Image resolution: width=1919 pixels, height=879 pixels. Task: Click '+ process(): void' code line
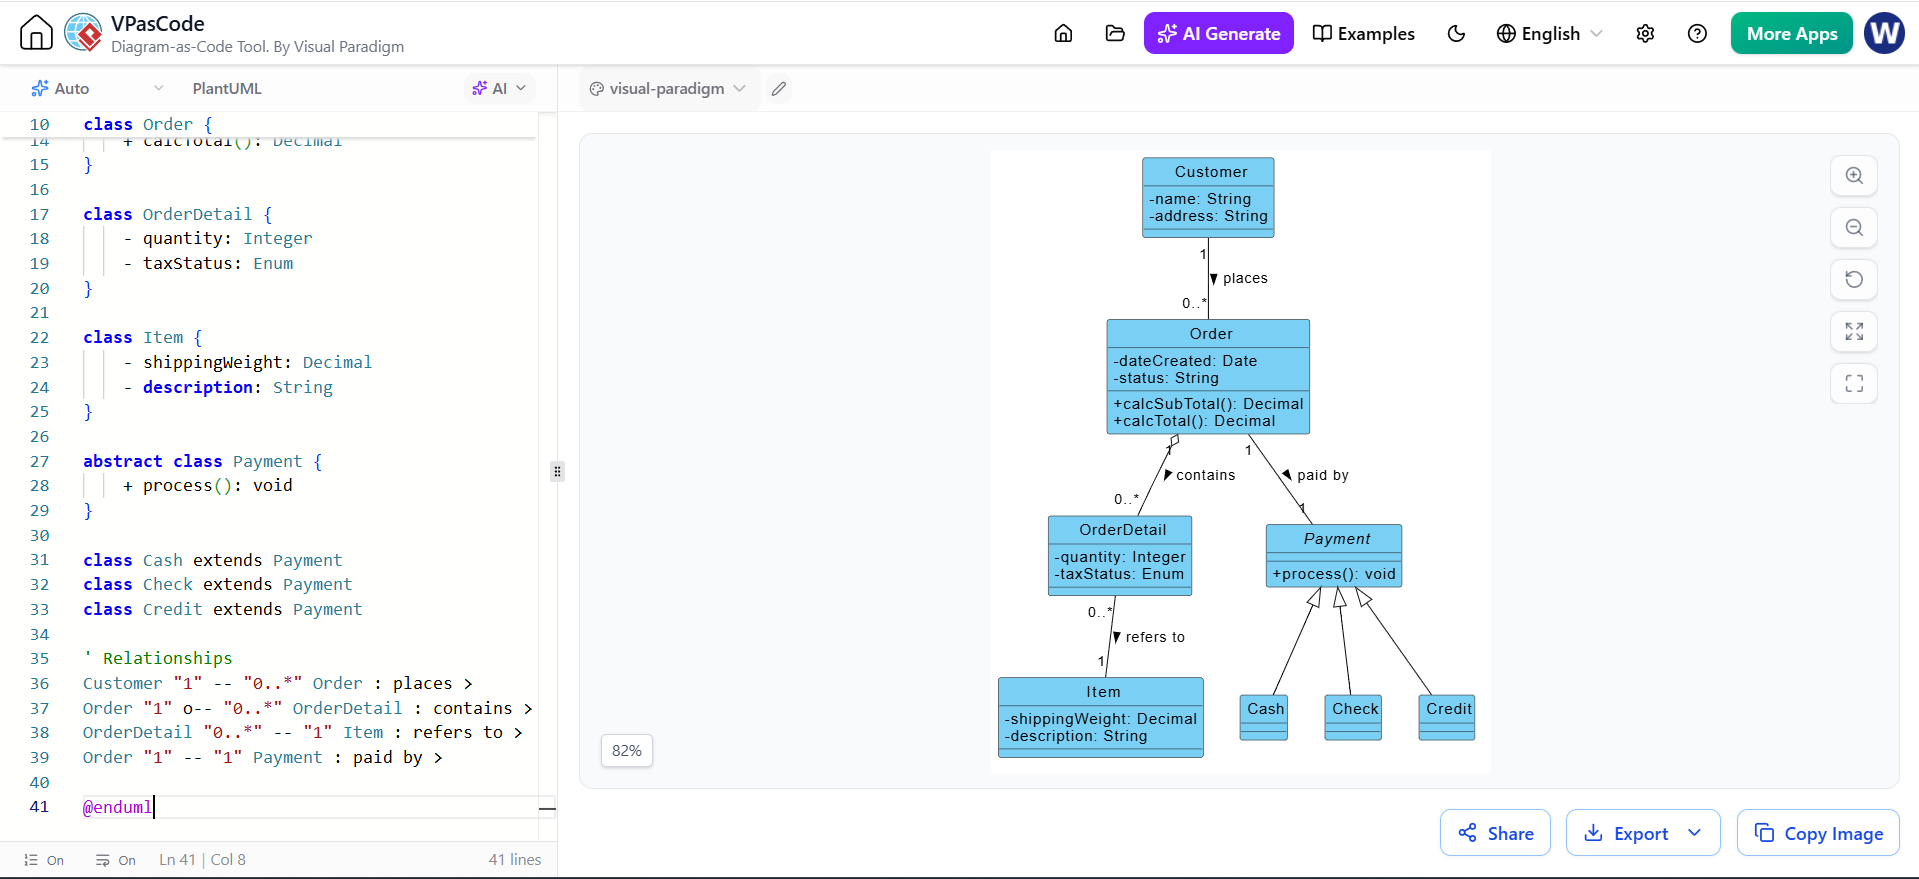pyautogui.click(x=207, y=485)
